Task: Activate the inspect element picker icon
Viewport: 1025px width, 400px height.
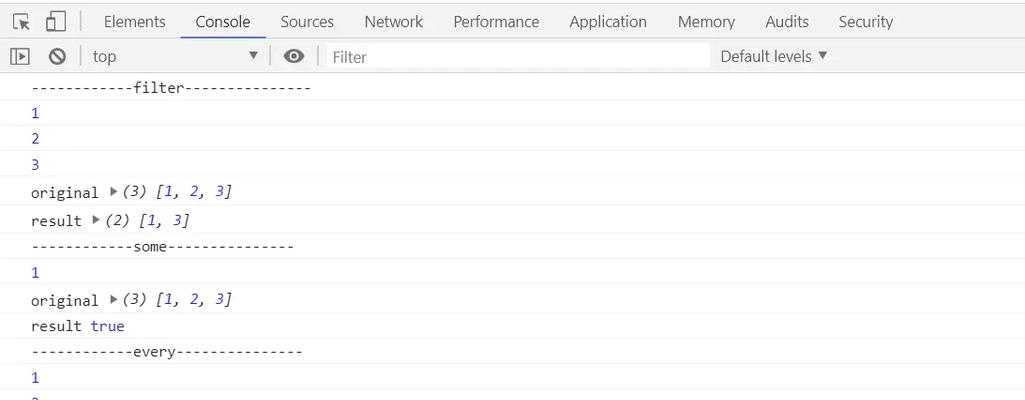Action: click(x=22, y=22)
